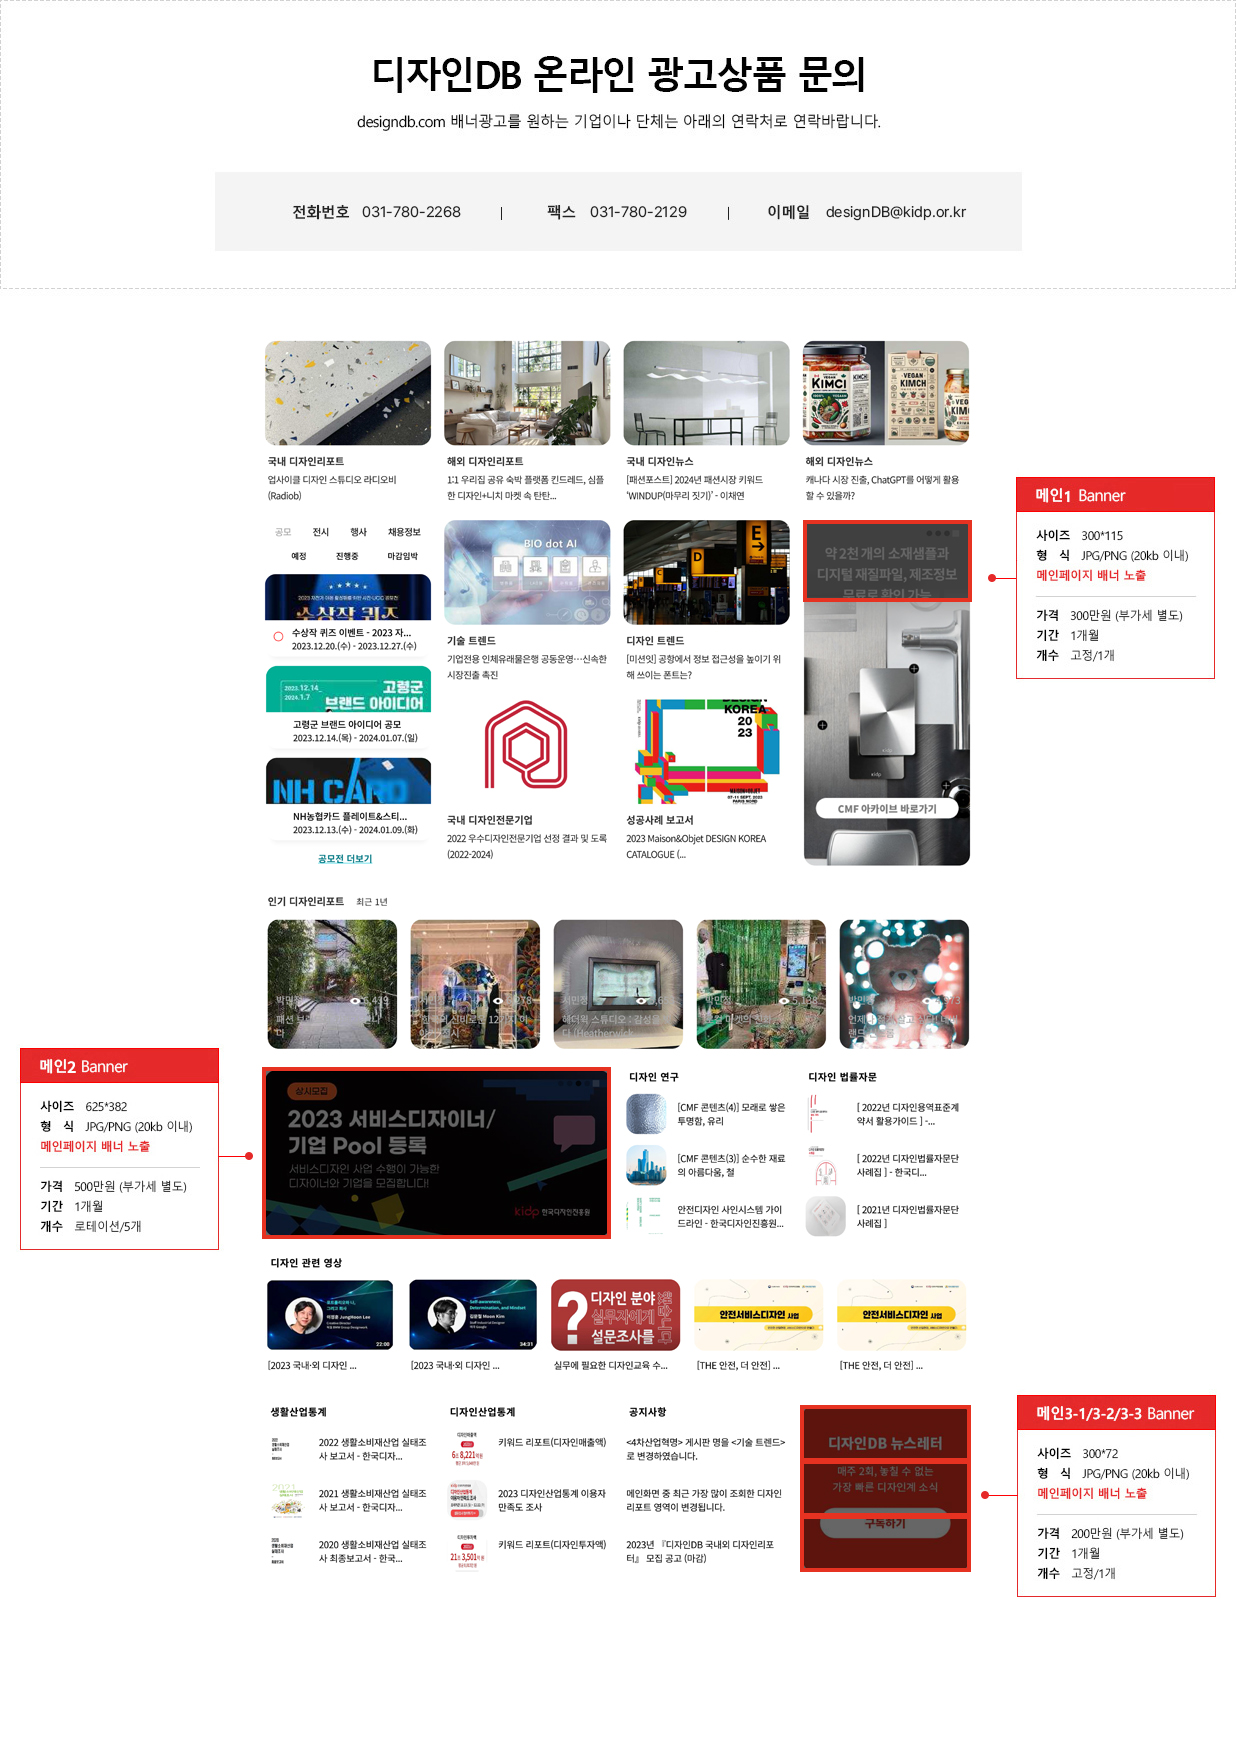This screenshot has width=1236, height=1749.
Task: Select the 예정 status filter
Action: (x=298, y=556)
